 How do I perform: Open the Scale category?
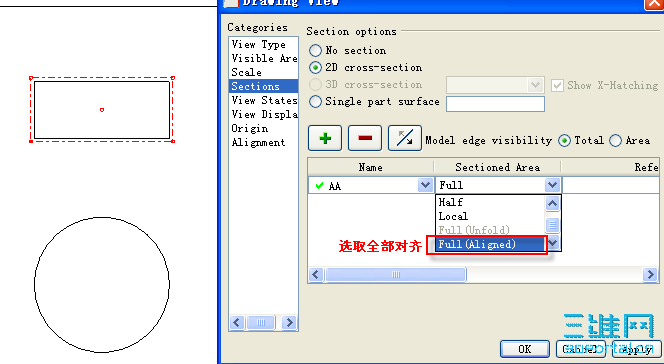tap(263, 72)
